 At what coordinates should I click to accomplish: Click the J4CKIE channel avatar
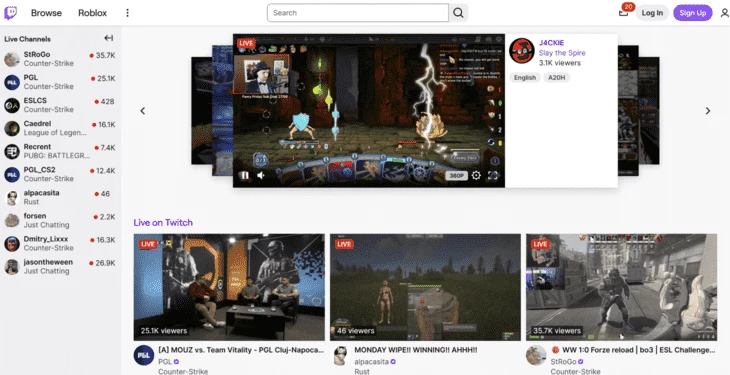pyautogui.click(x=521, y=51)
